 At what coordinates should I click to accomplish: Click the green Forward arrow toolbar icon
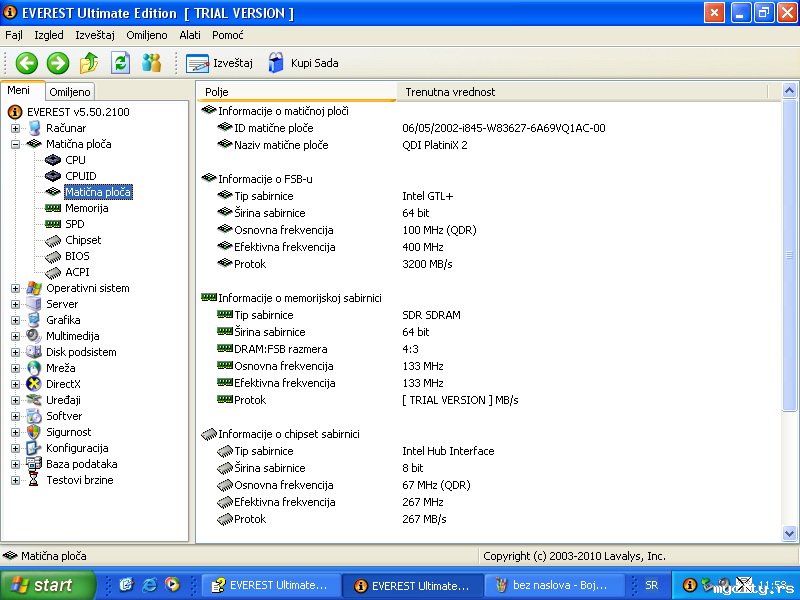(x=58, y=63)
